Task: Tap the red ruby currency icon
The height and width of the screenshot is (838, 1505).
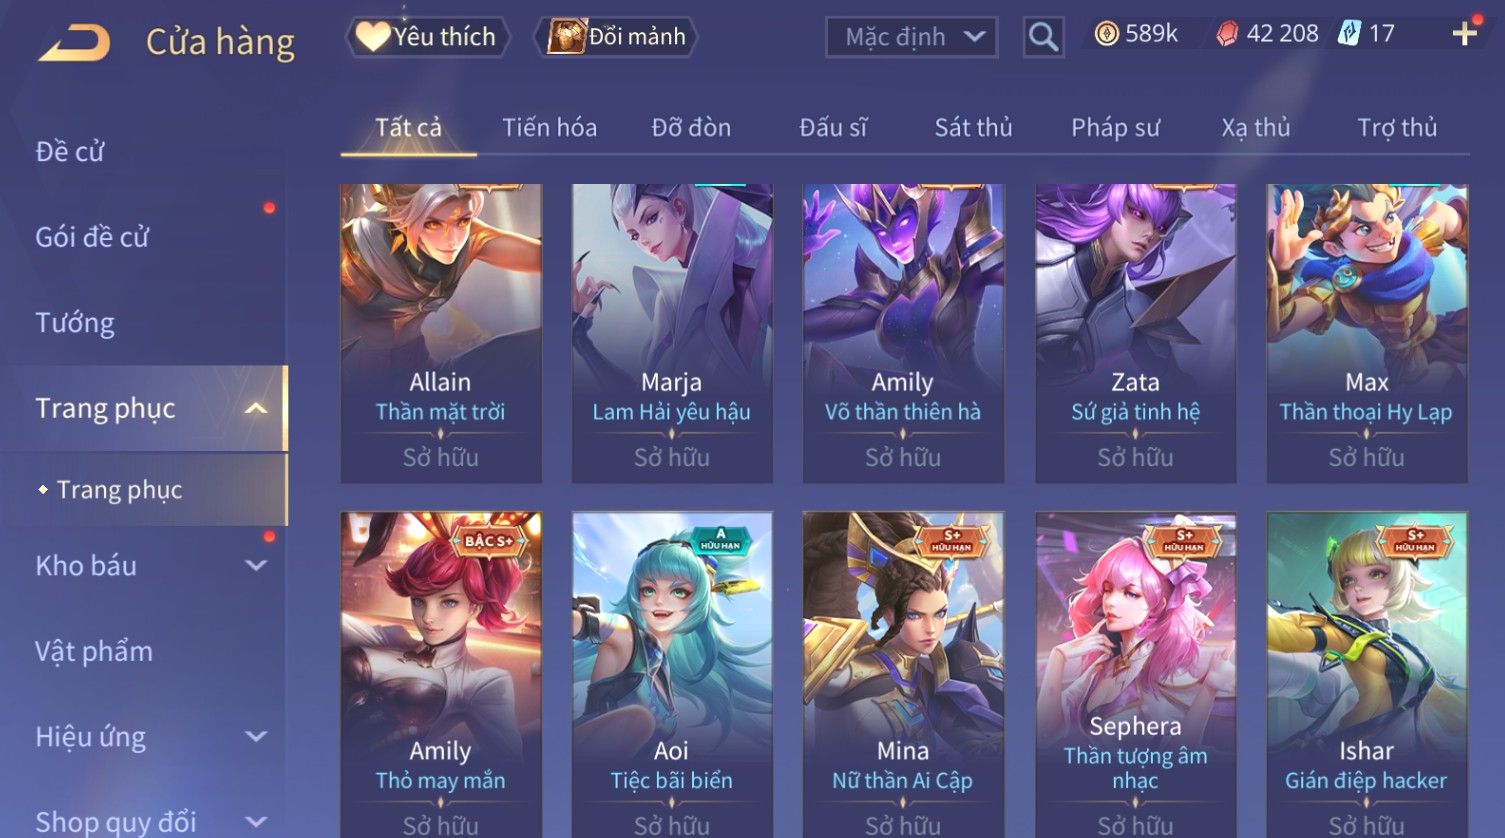Action: click(x=1227, y=34)
